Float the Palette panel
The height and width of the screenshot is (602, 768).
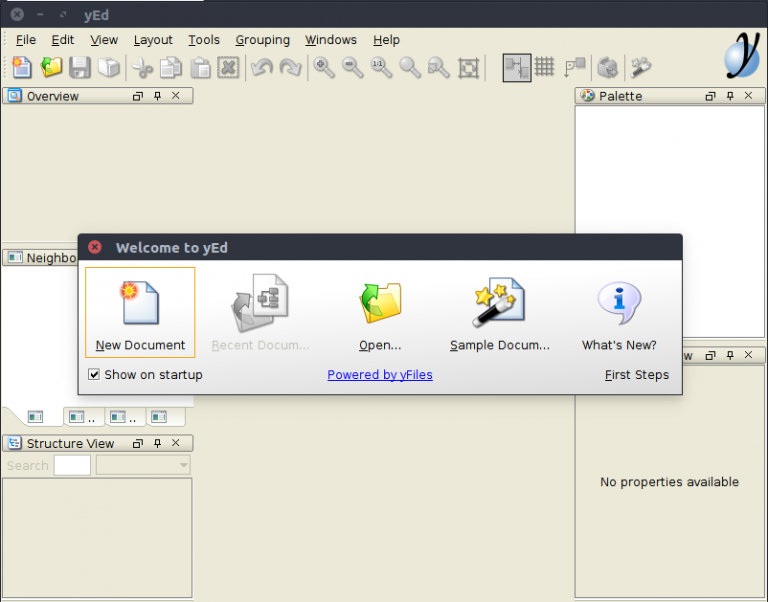(x=710, y=96)
